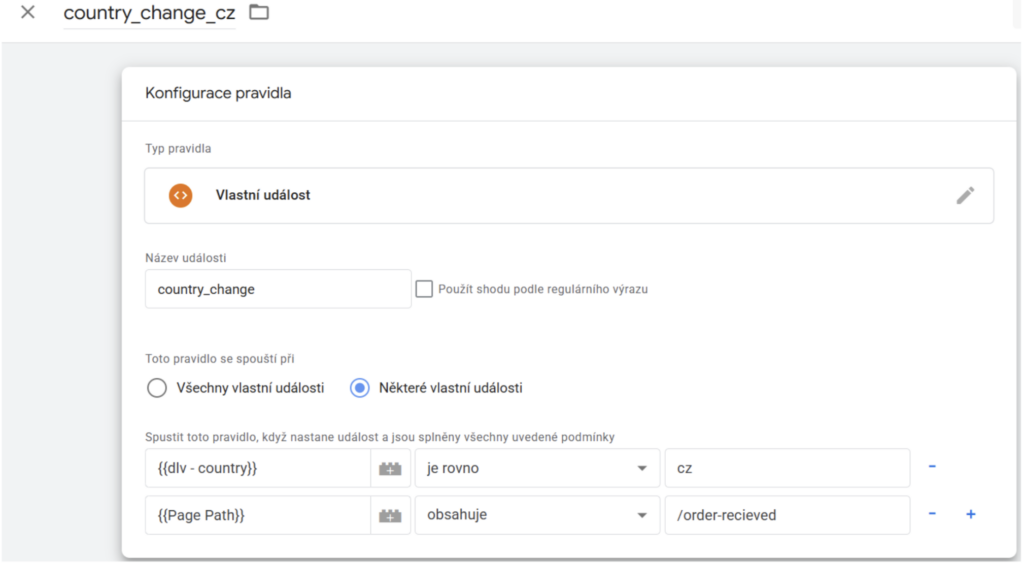Click the trigger name country_change_cz to rename
The width and height of the screenshot is (1024, 563).
coord(149,14)
